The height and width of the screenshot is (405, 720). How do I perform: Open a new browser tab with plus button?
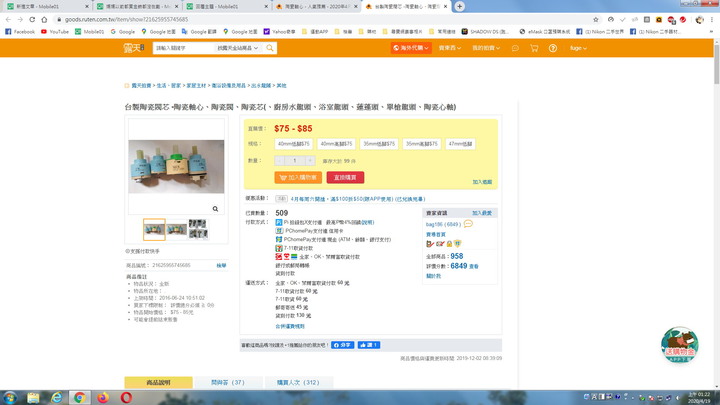pos(460,6)
